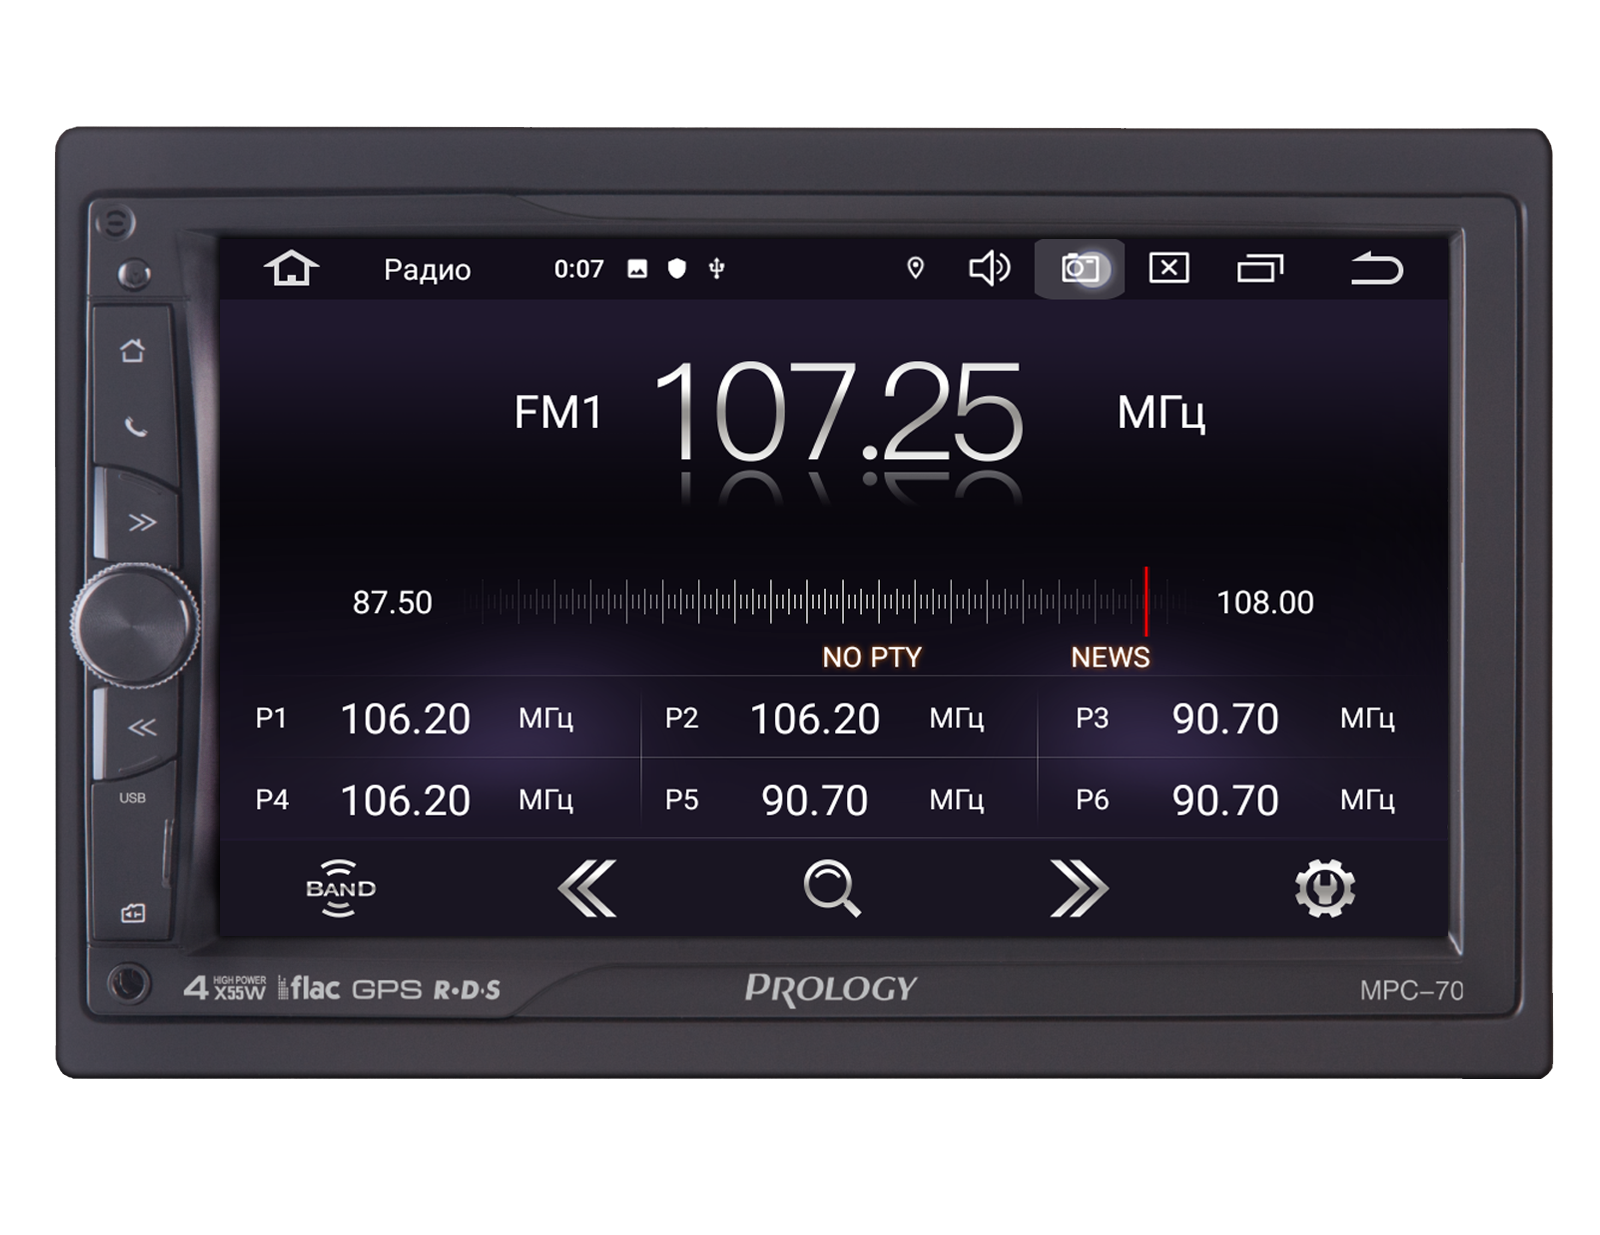Search stations with magnifier icon
This screenshot has height=1235, width=1600.
pos(832,888)
